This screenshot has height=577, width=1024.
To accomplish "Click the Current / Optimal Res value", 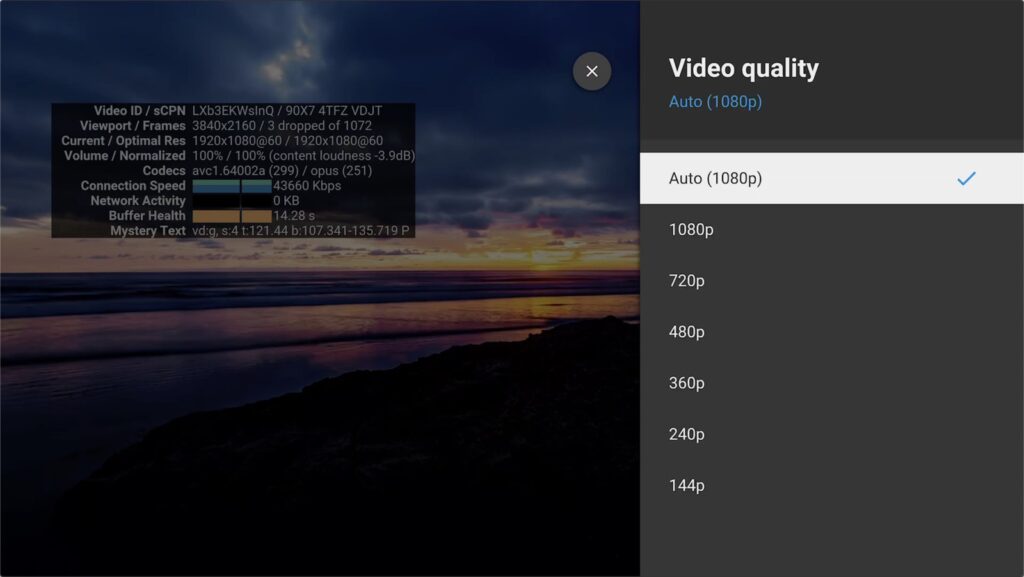I will click(x=287, y=141).
